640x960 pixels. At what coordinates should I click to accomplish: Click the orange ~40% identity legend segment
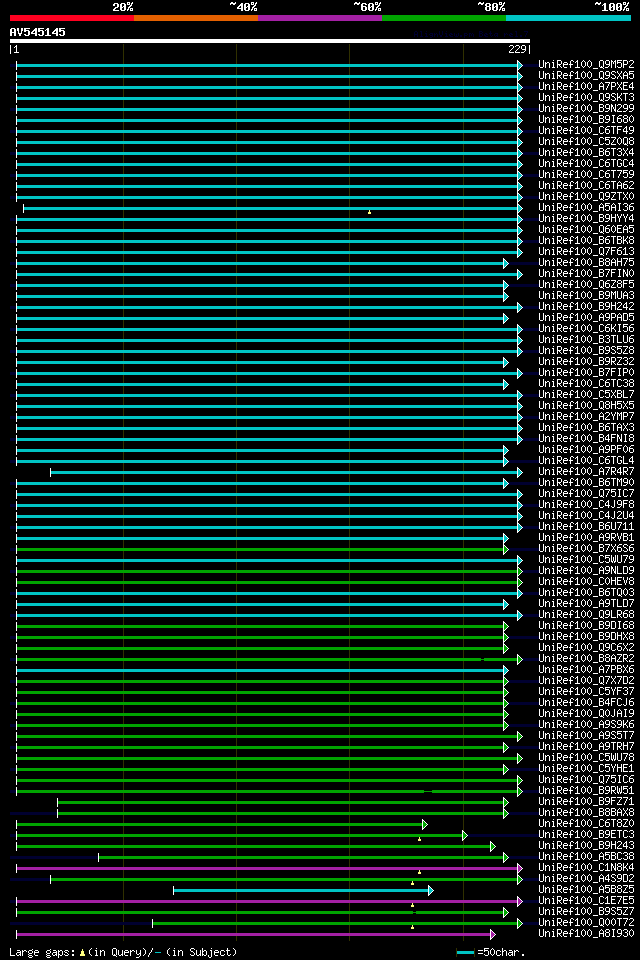[x=196, y=18]
